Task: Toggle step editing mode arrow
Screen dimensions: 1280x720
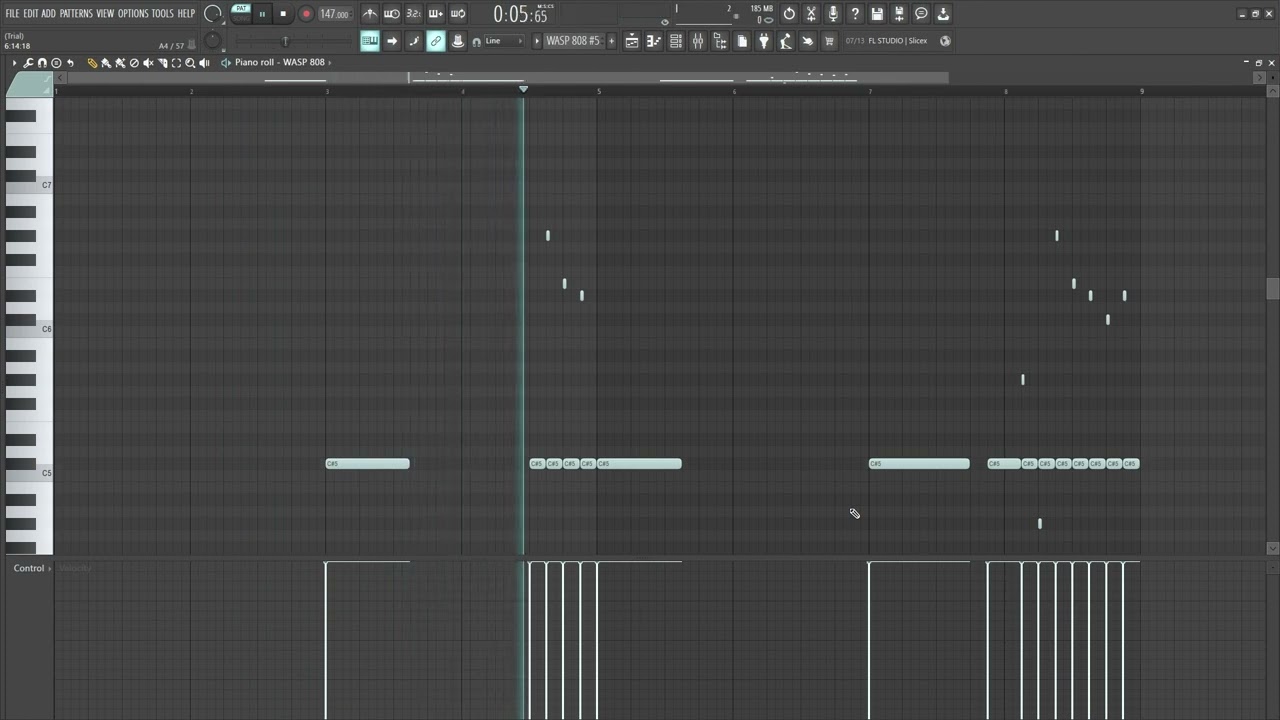Action: click(x=392, y=41)
